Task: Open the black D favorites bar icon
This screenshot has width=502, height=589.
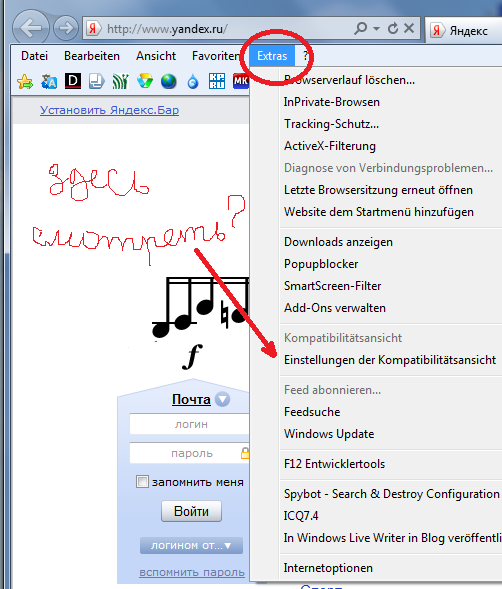Action: click(73, 81)
